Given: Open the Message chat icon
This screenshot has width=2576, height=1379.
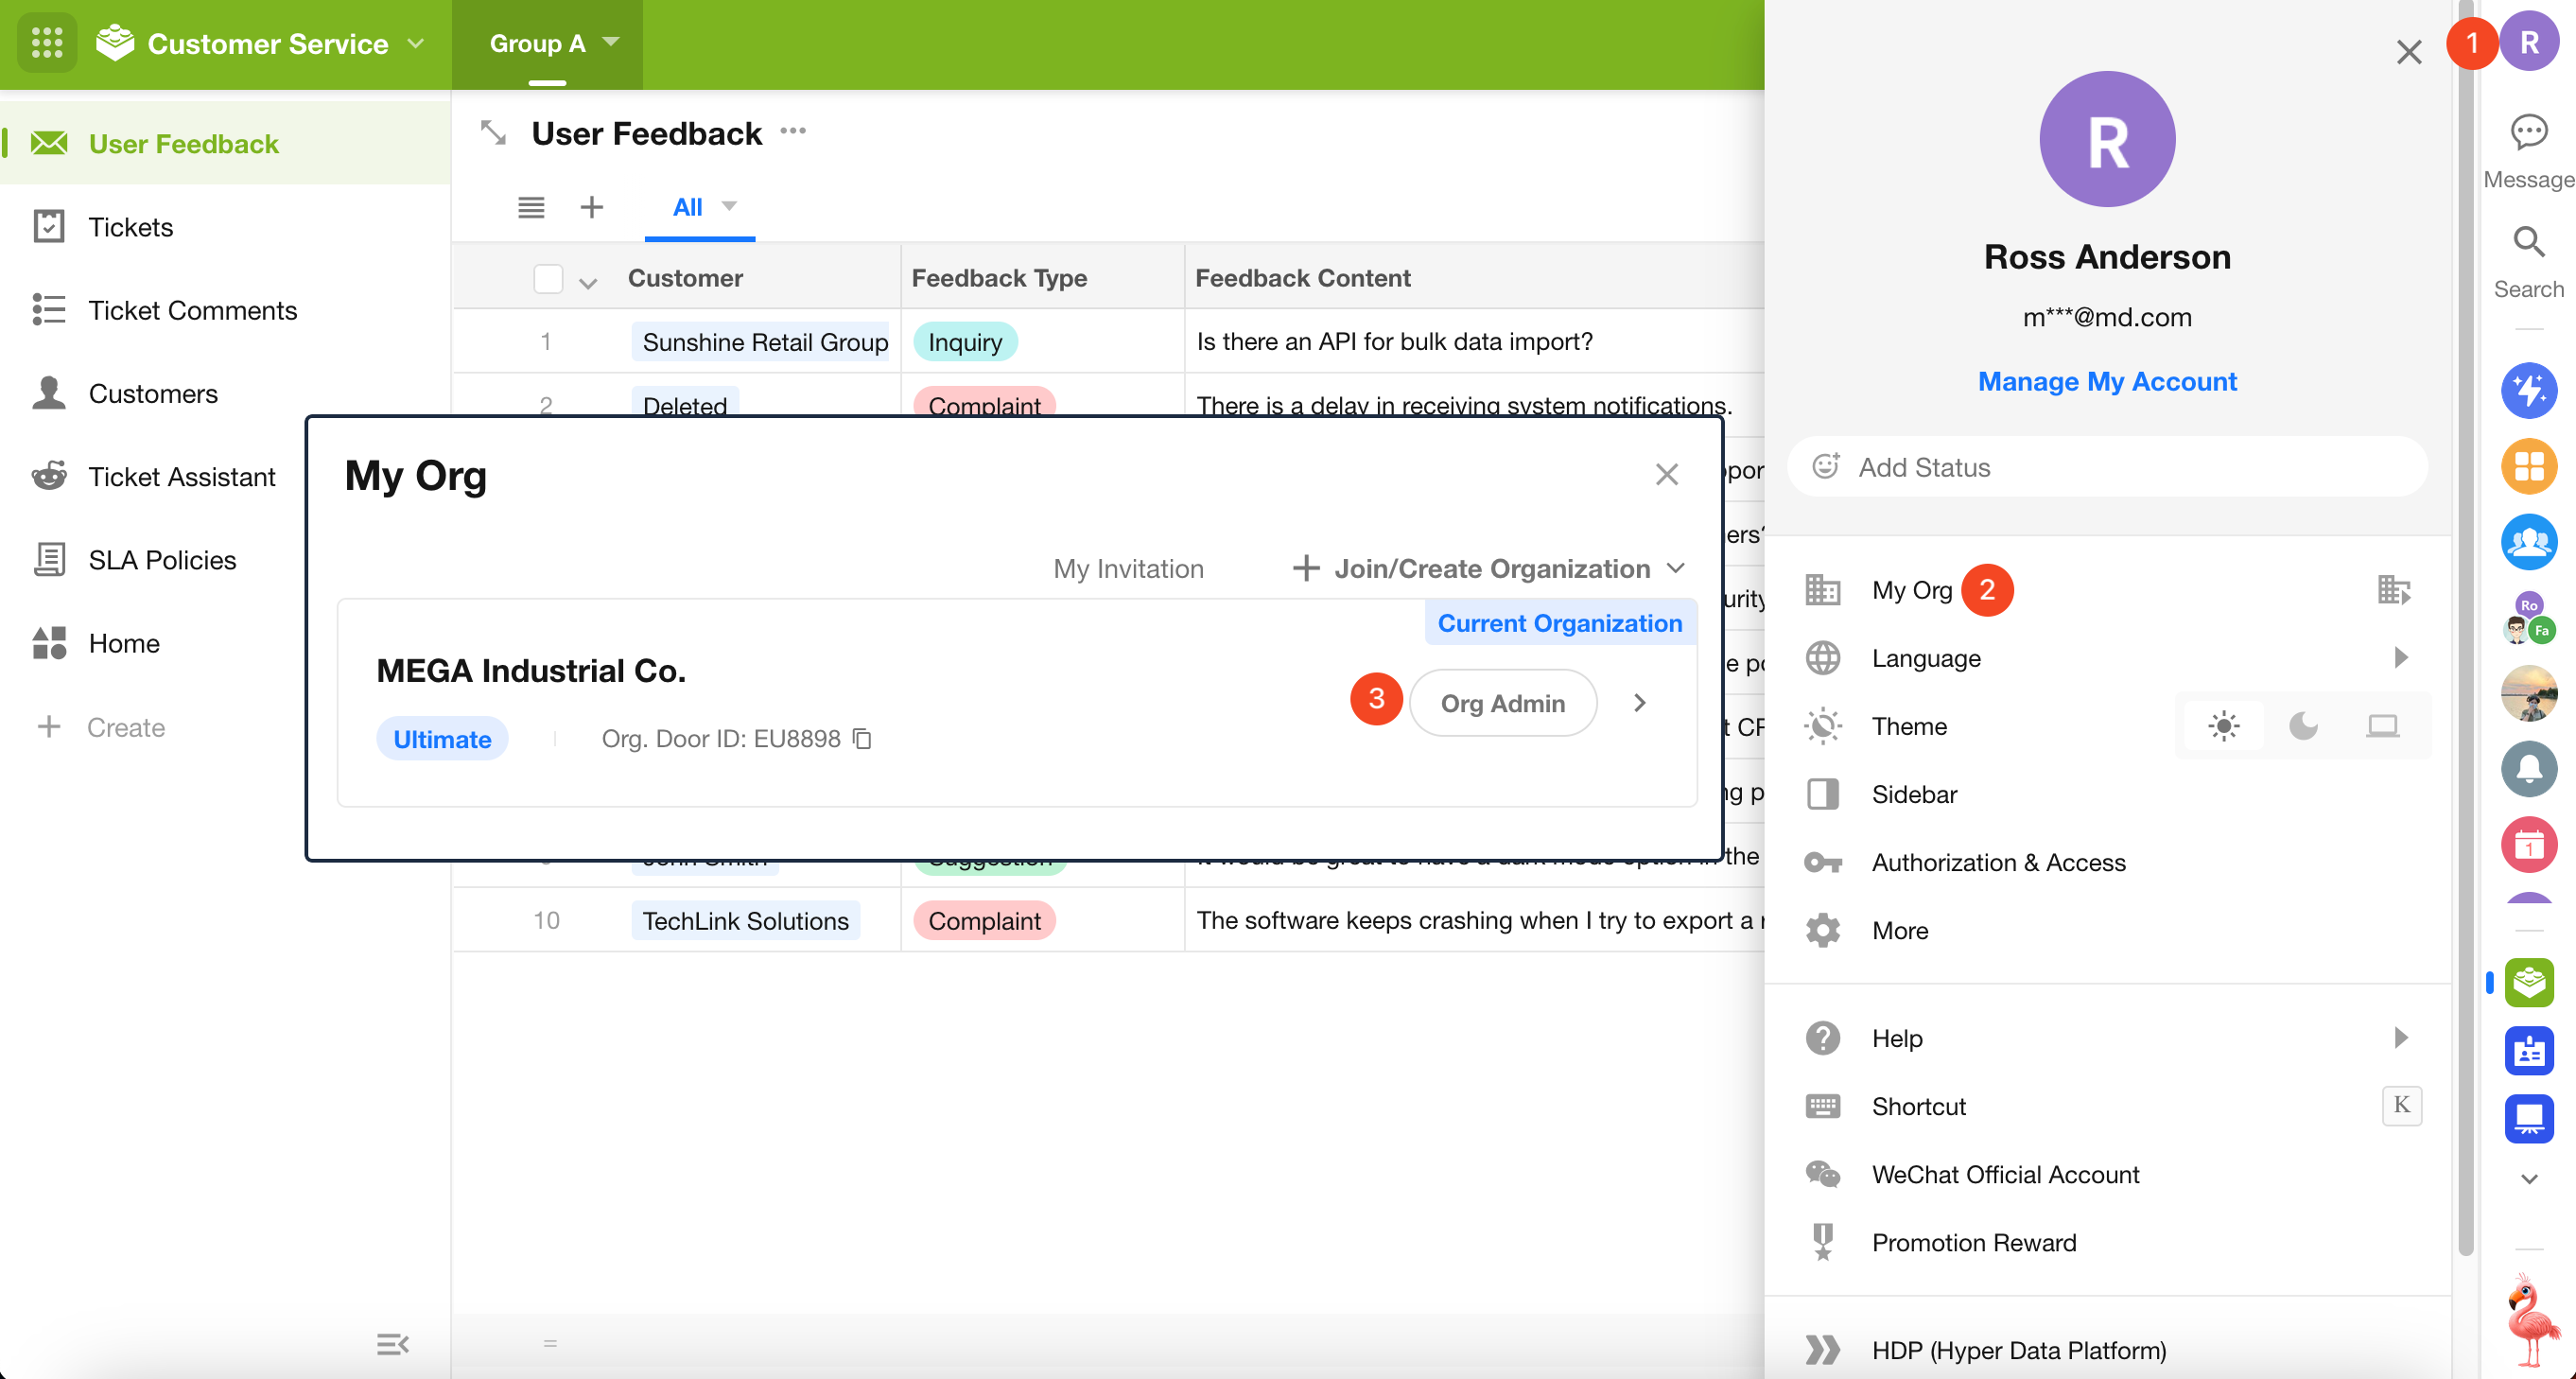Looking at the screenshot, I should (2528, 132).
